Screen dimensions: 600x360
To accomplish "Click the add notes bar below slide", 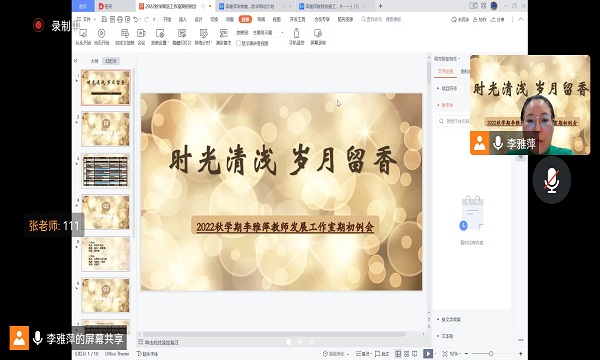I will tap(282, 342).
